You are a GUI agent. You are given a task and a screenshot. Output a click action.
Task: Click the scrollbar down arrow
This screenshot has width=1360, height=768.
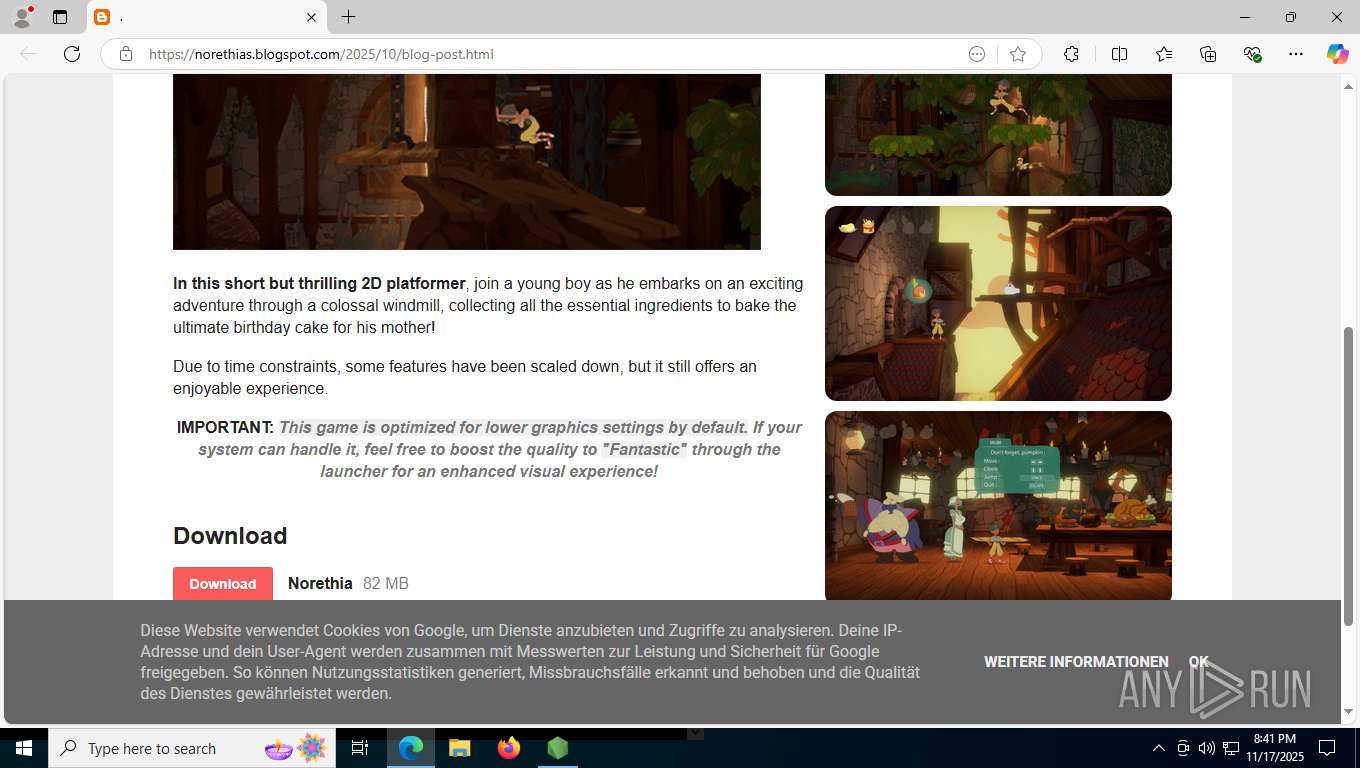(x=1348, y=712)
